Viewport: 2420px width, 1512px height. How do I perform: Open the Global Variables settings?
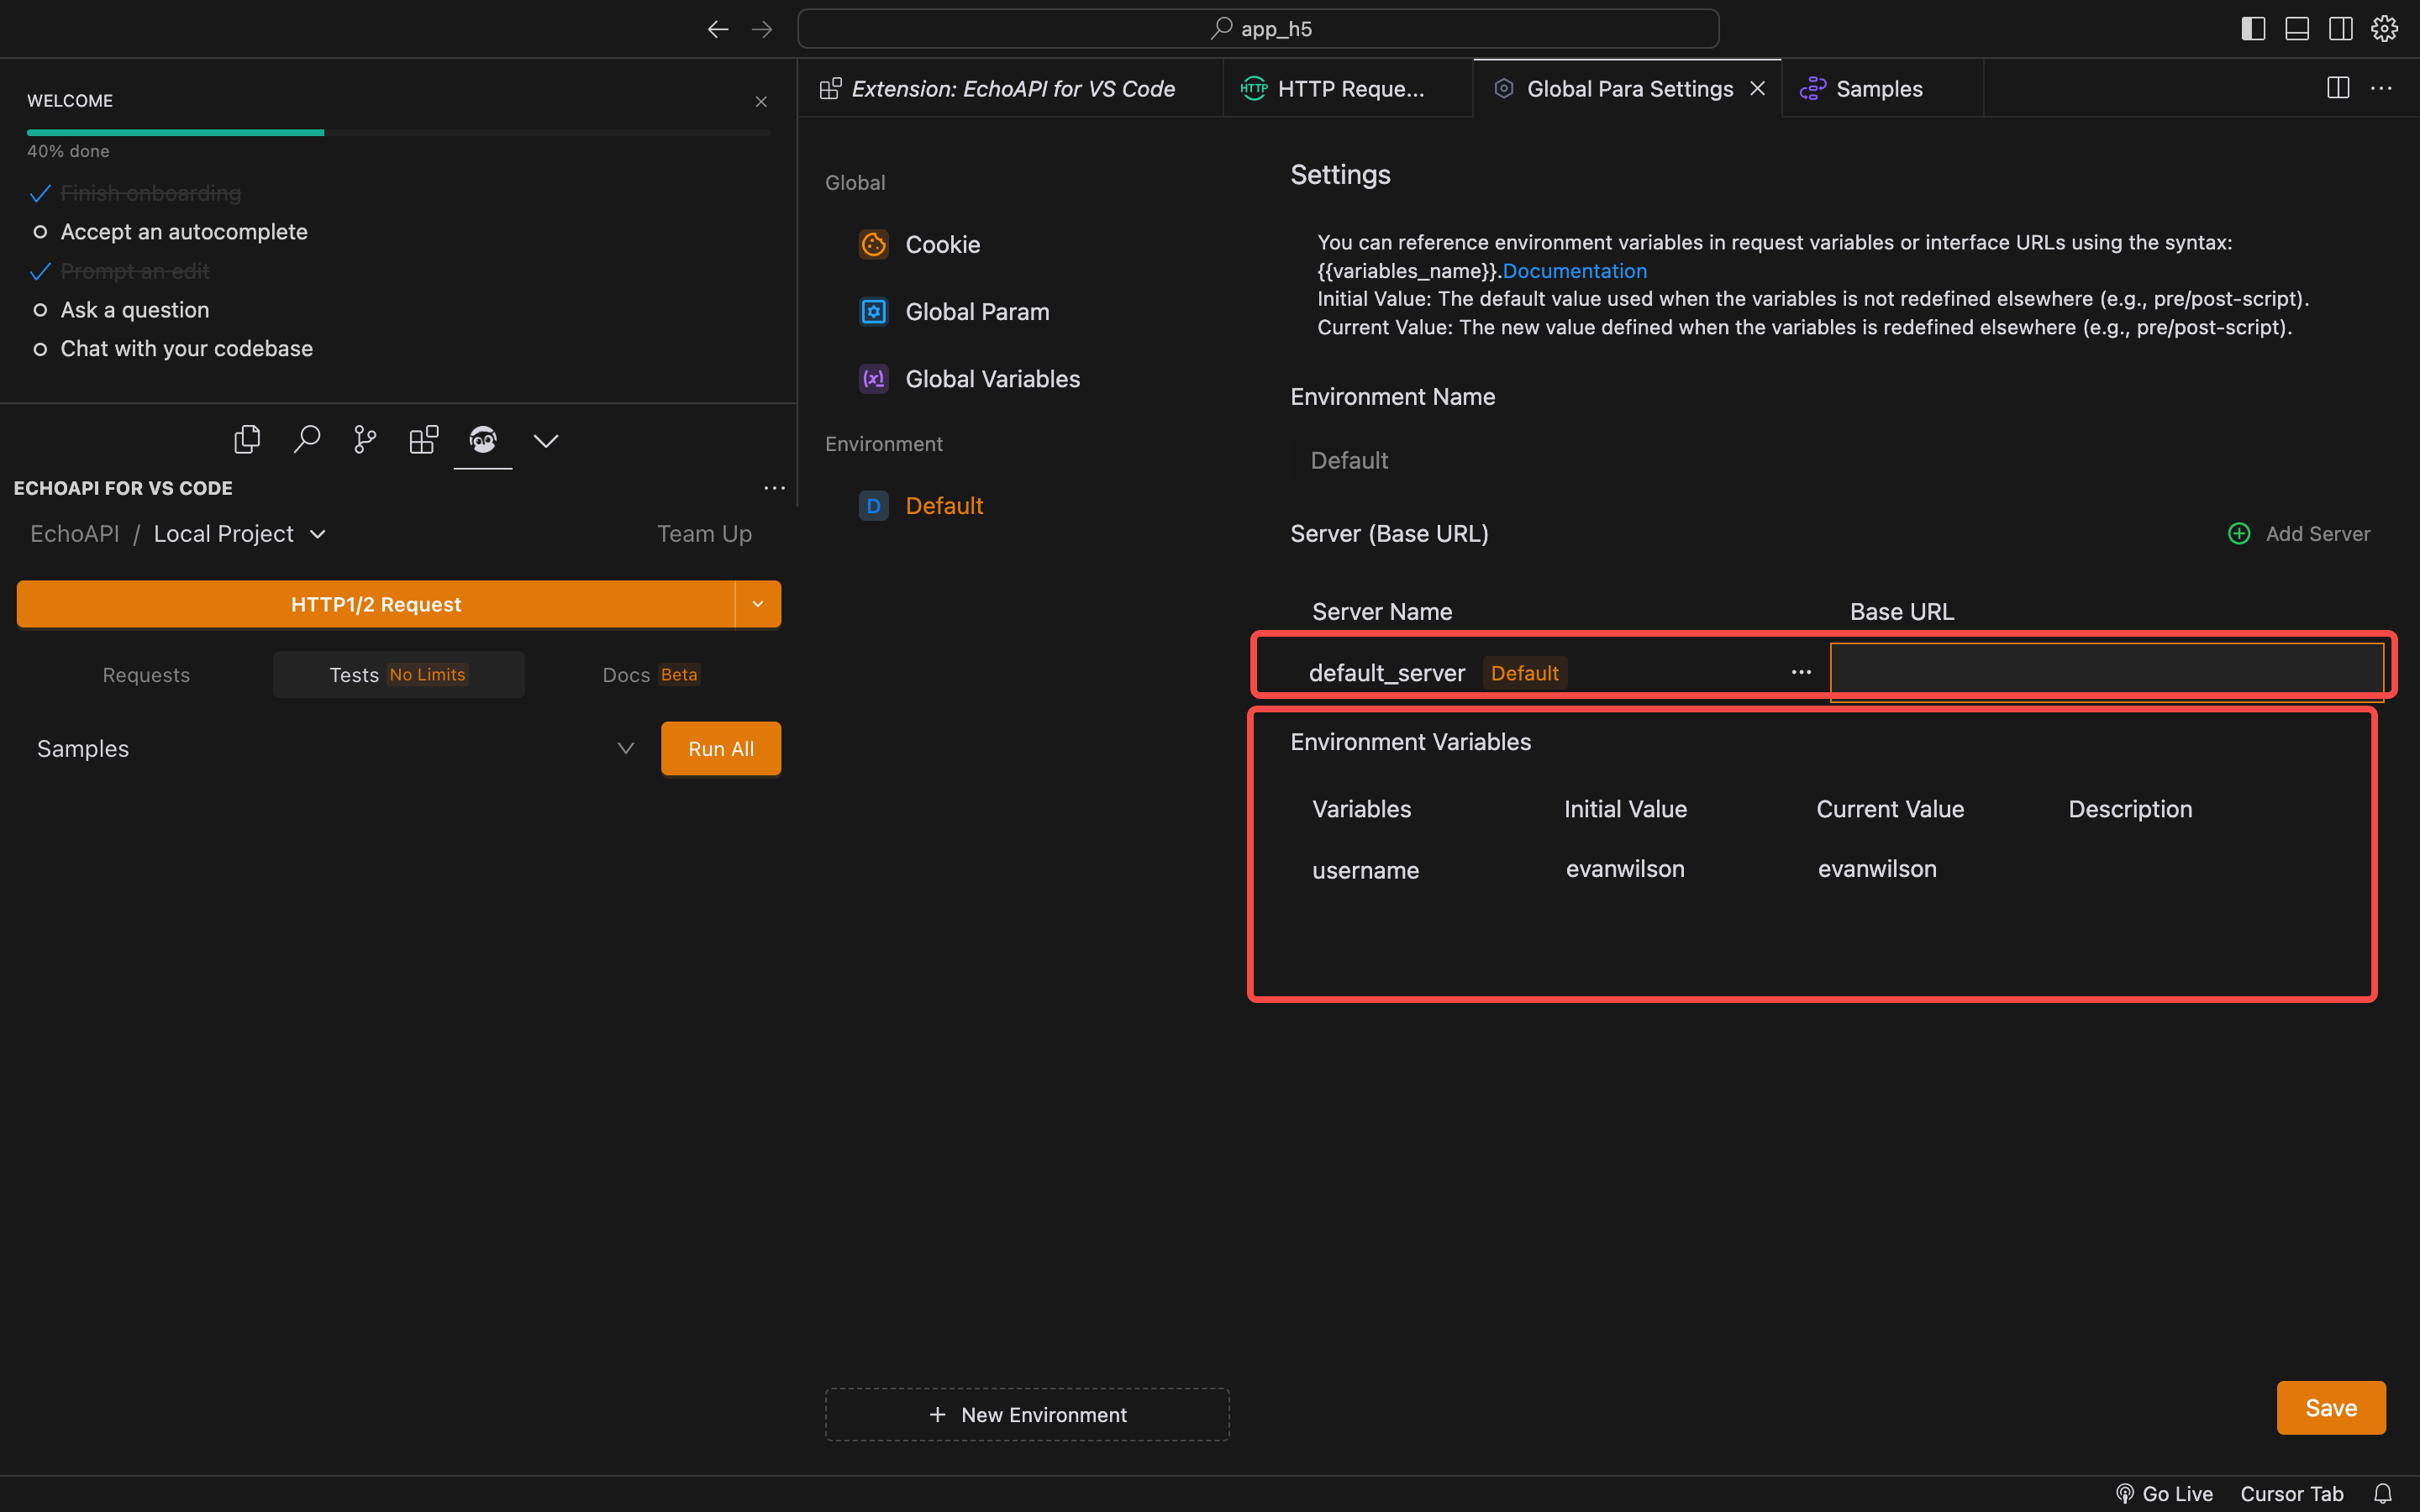(969, 379)
